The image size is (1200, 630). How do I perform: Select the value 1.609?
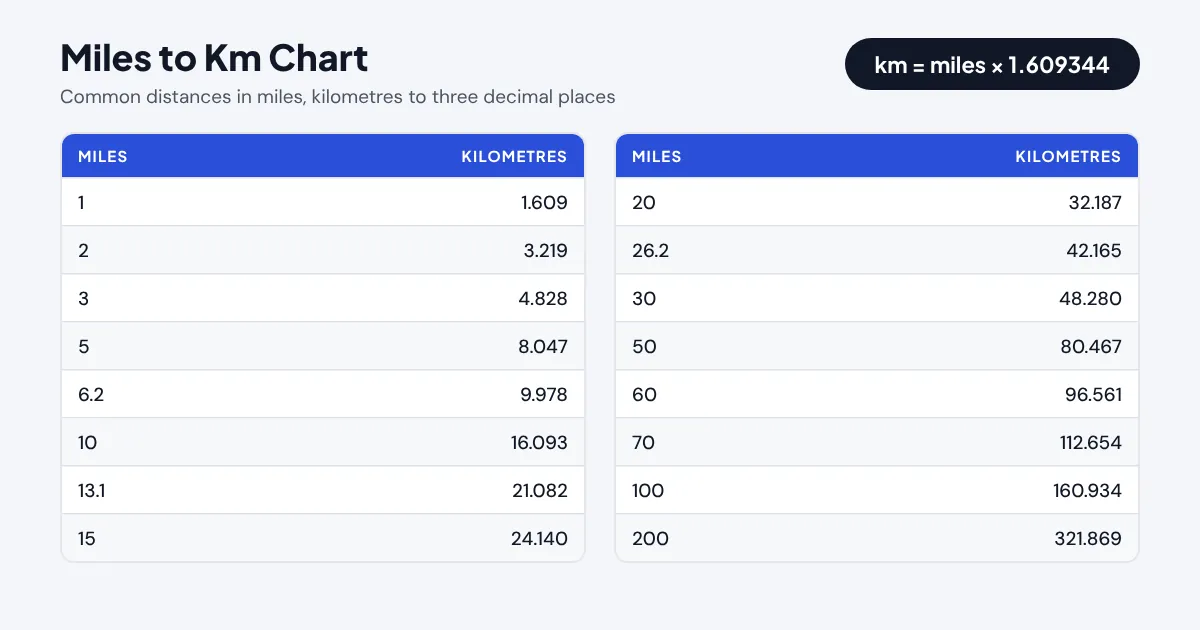[544, 202]
